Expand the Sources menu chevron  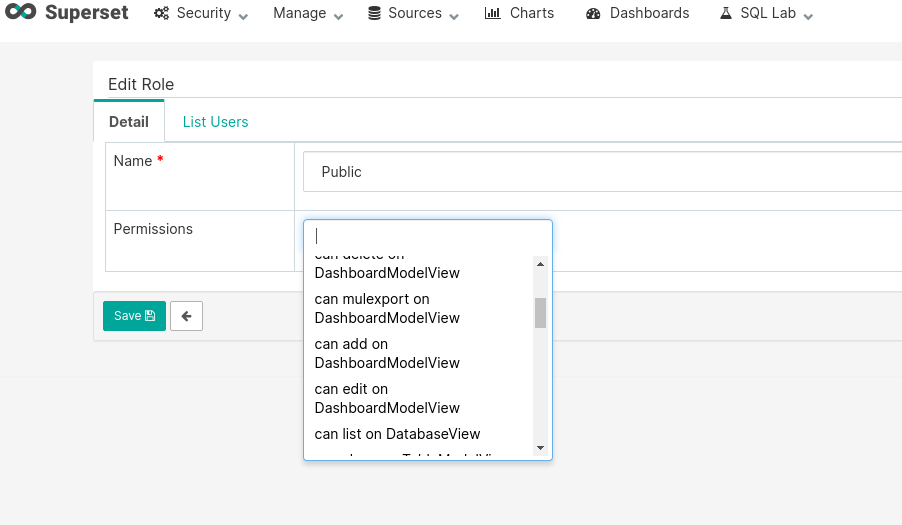click(454, 16)
